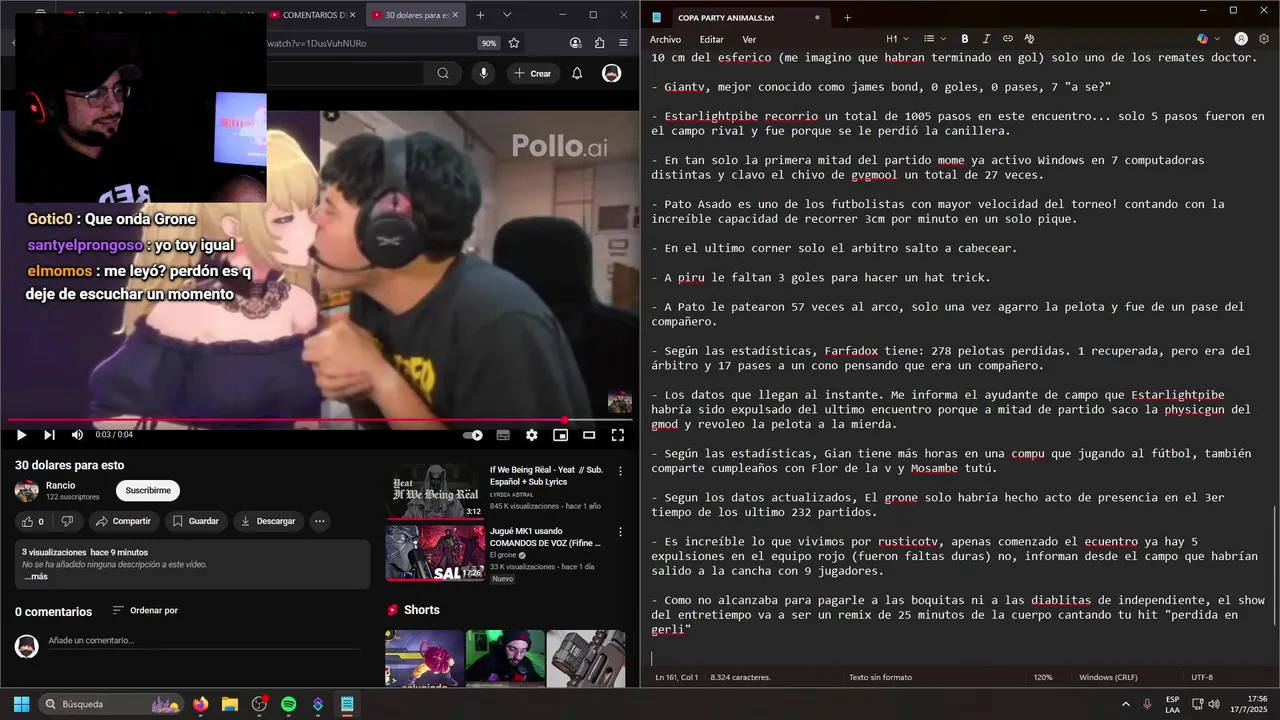The image size is (1280, 720).
Task: Toggle italic formatting in Notepad
Action: (x=986, y=39)
